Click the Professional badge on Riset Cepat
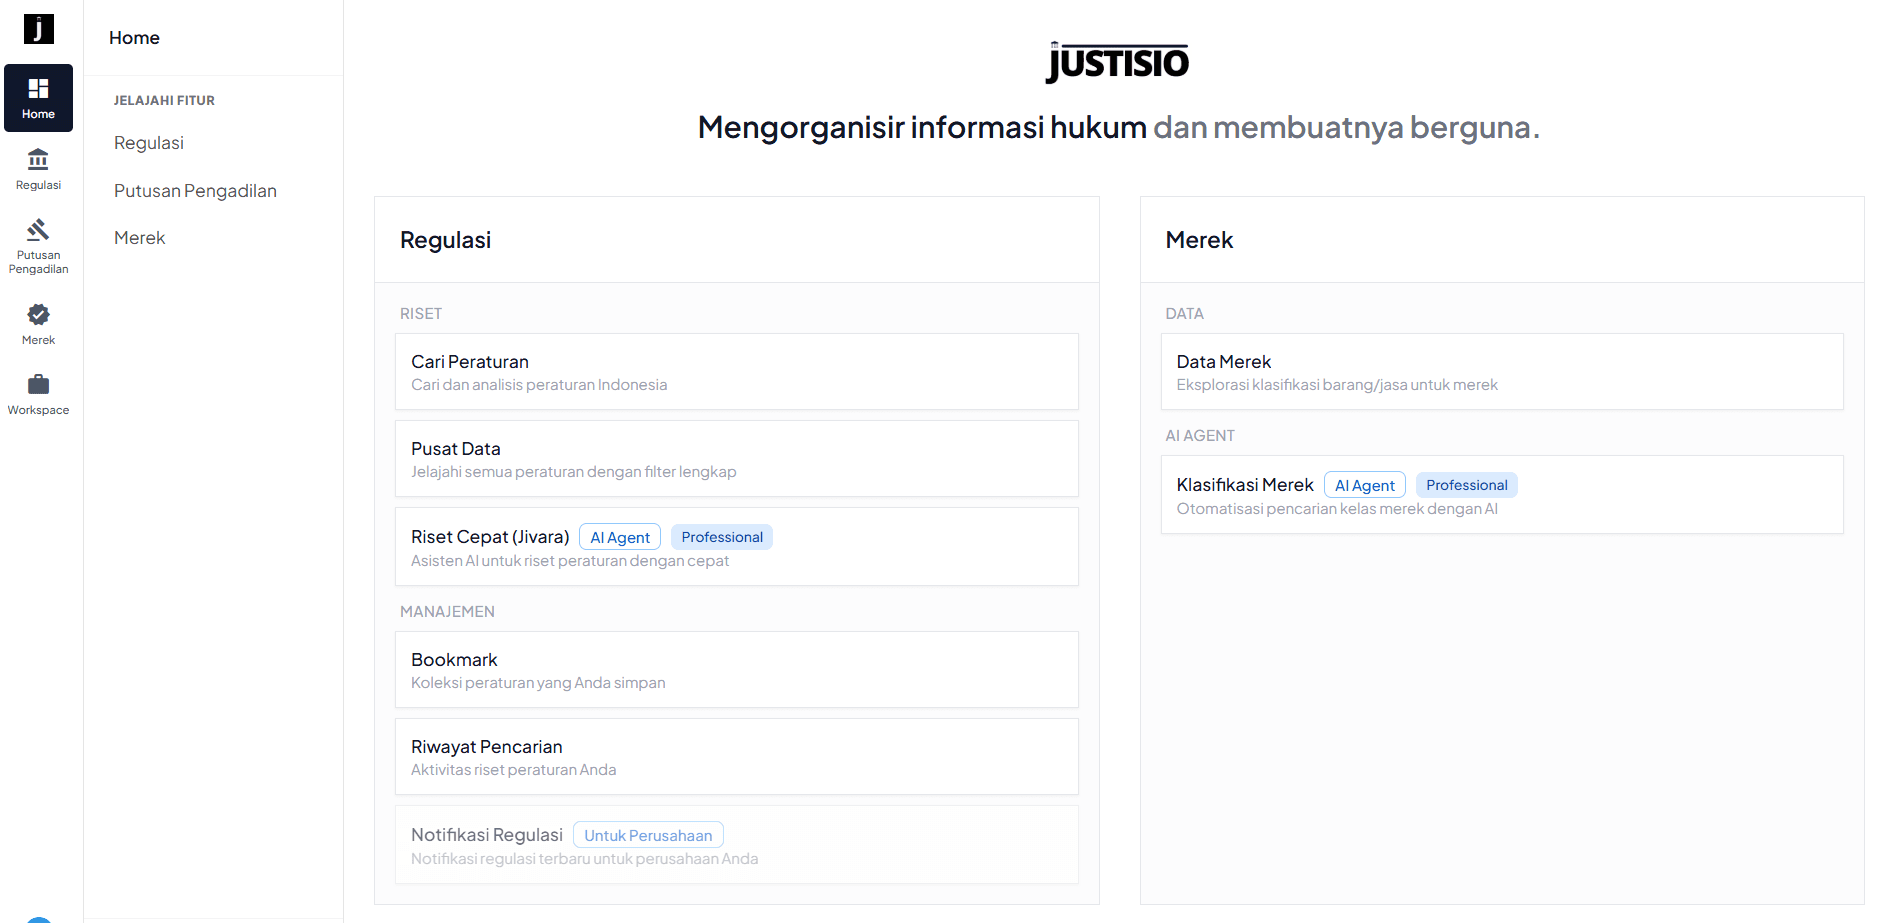 (x=722, y=537)
